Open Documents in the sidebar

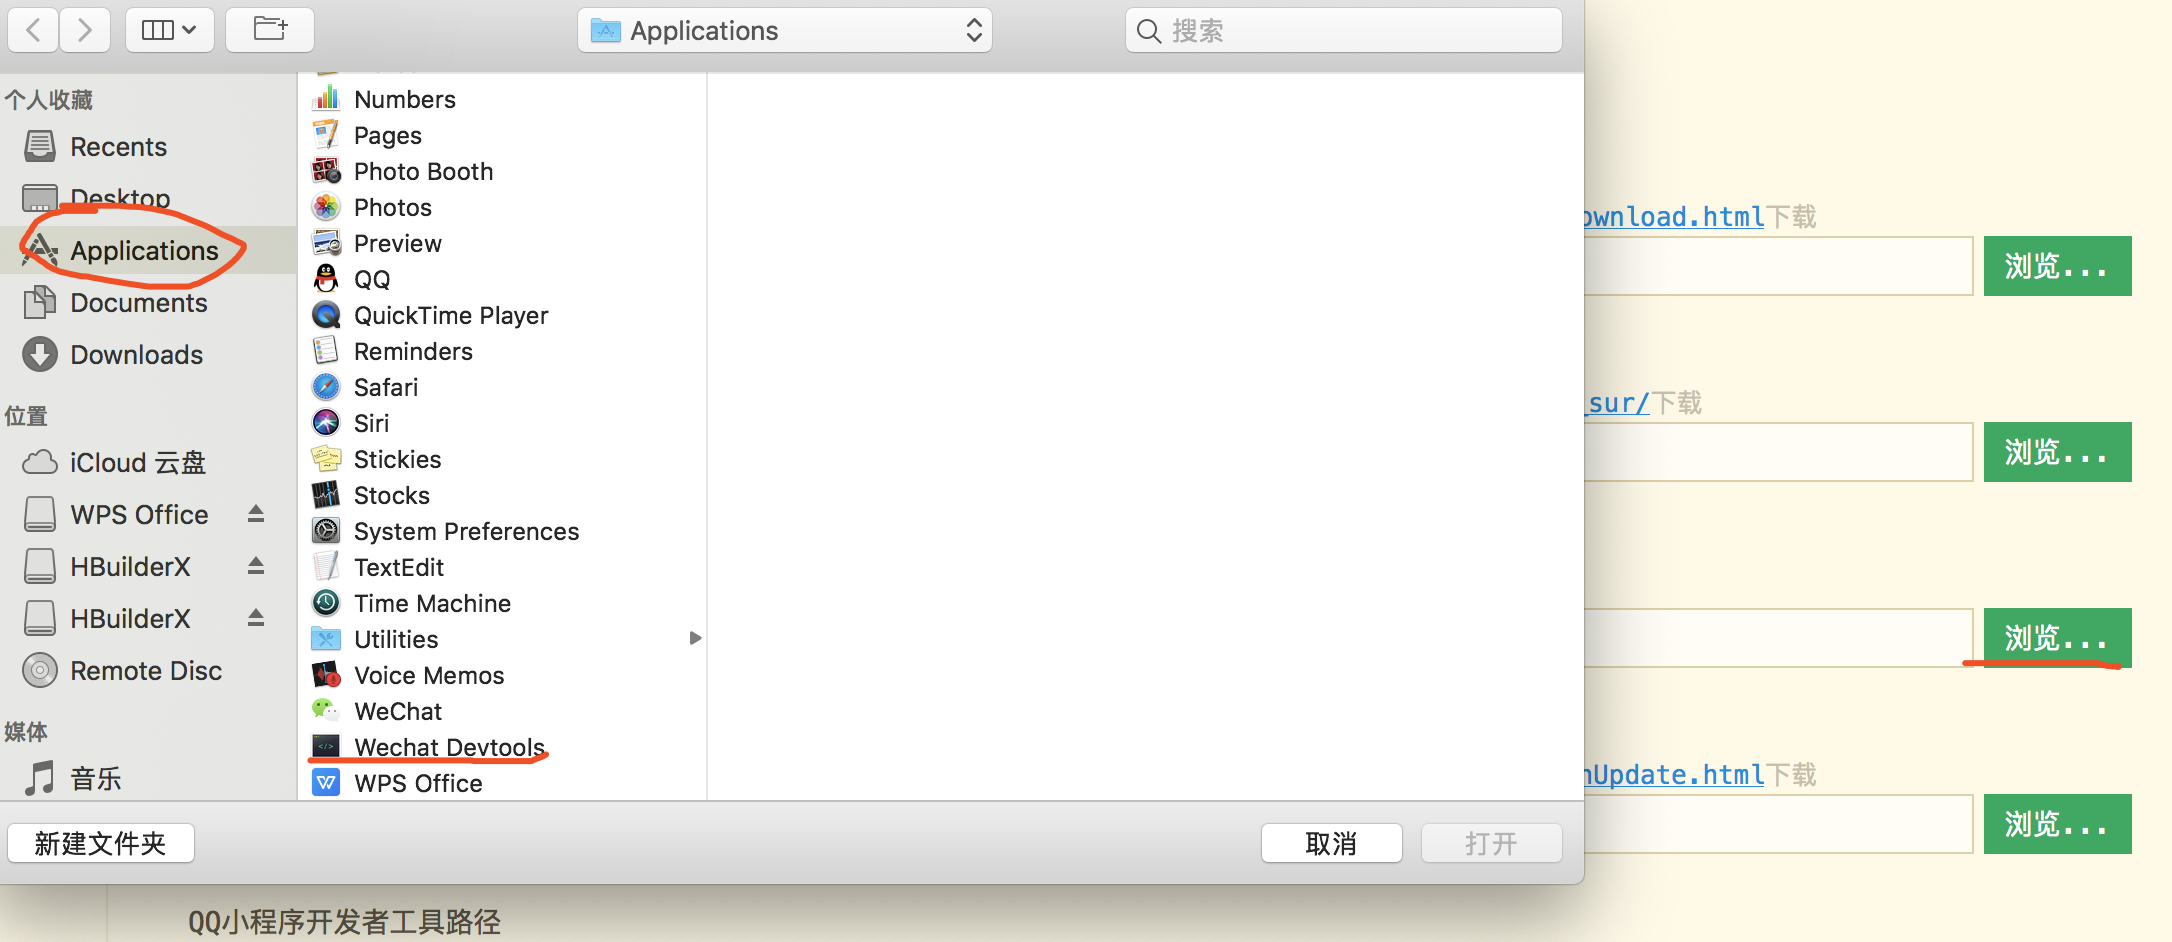(114, 302)
